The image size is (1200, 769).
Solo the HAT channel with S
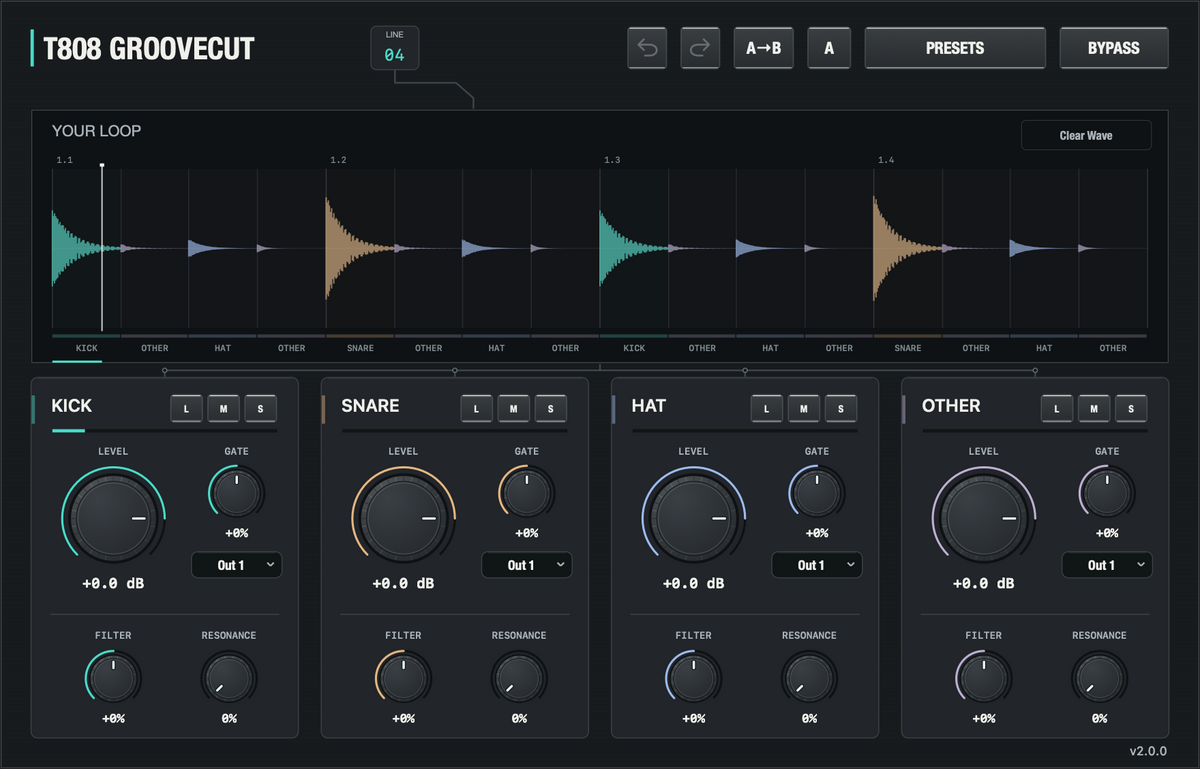[x=841, y=407]
